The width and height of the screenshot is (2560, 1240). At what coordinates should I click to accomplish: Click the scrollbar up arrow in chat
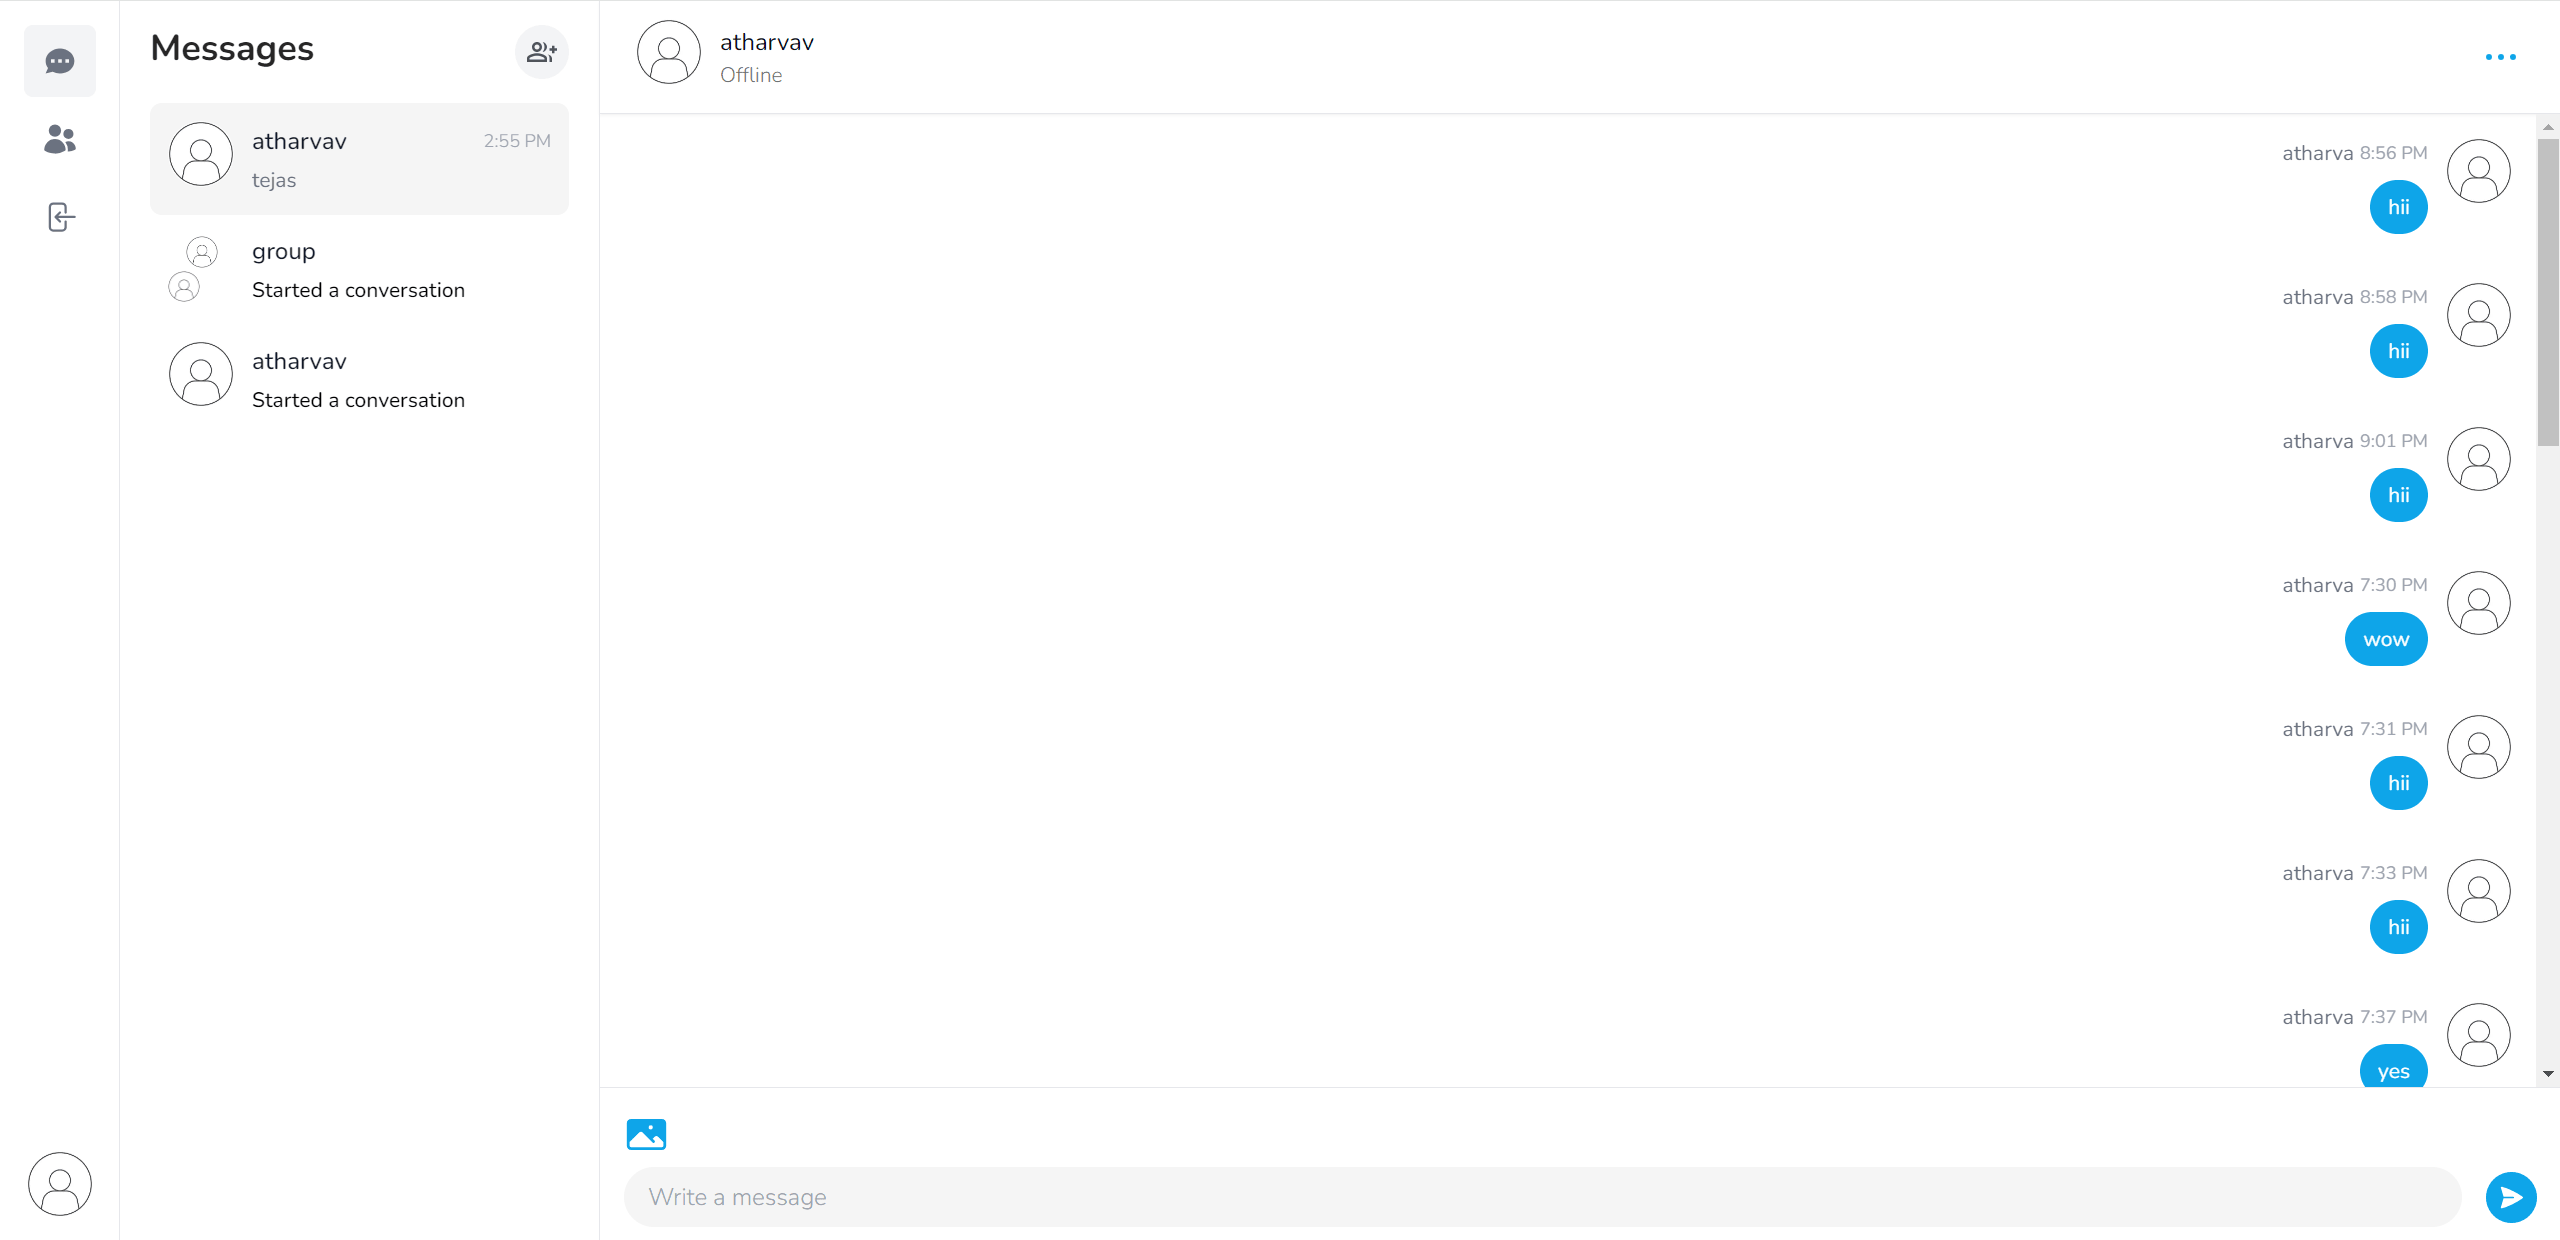point(2548,127)
